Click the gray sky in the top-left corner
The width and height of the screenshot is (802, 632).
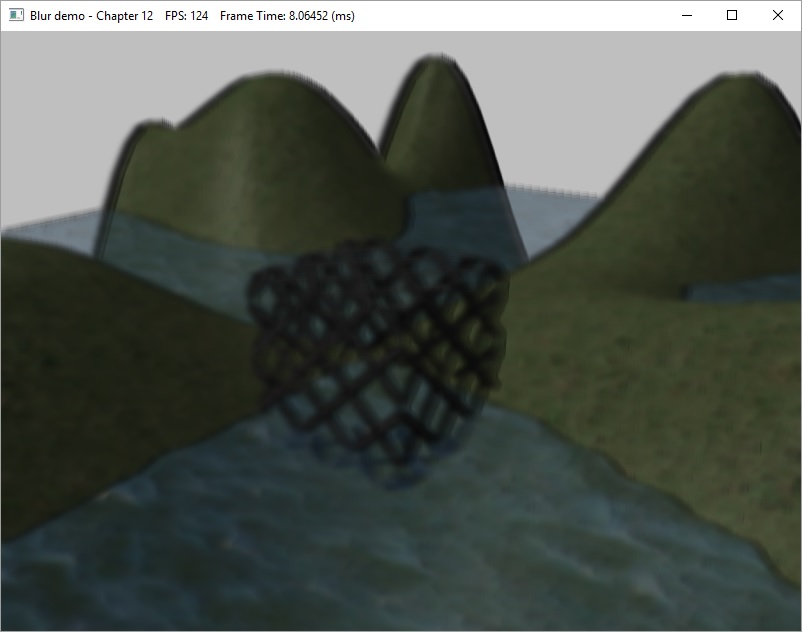click(x=50, y=80)
